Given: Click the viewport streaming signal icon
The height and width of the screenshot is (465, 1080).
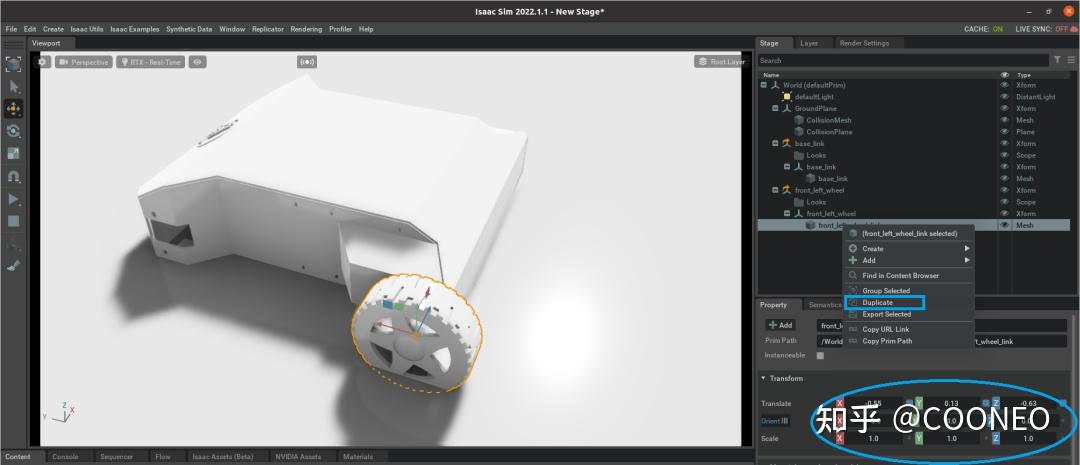Looking at the screenshot, I should tap(307, 62).
